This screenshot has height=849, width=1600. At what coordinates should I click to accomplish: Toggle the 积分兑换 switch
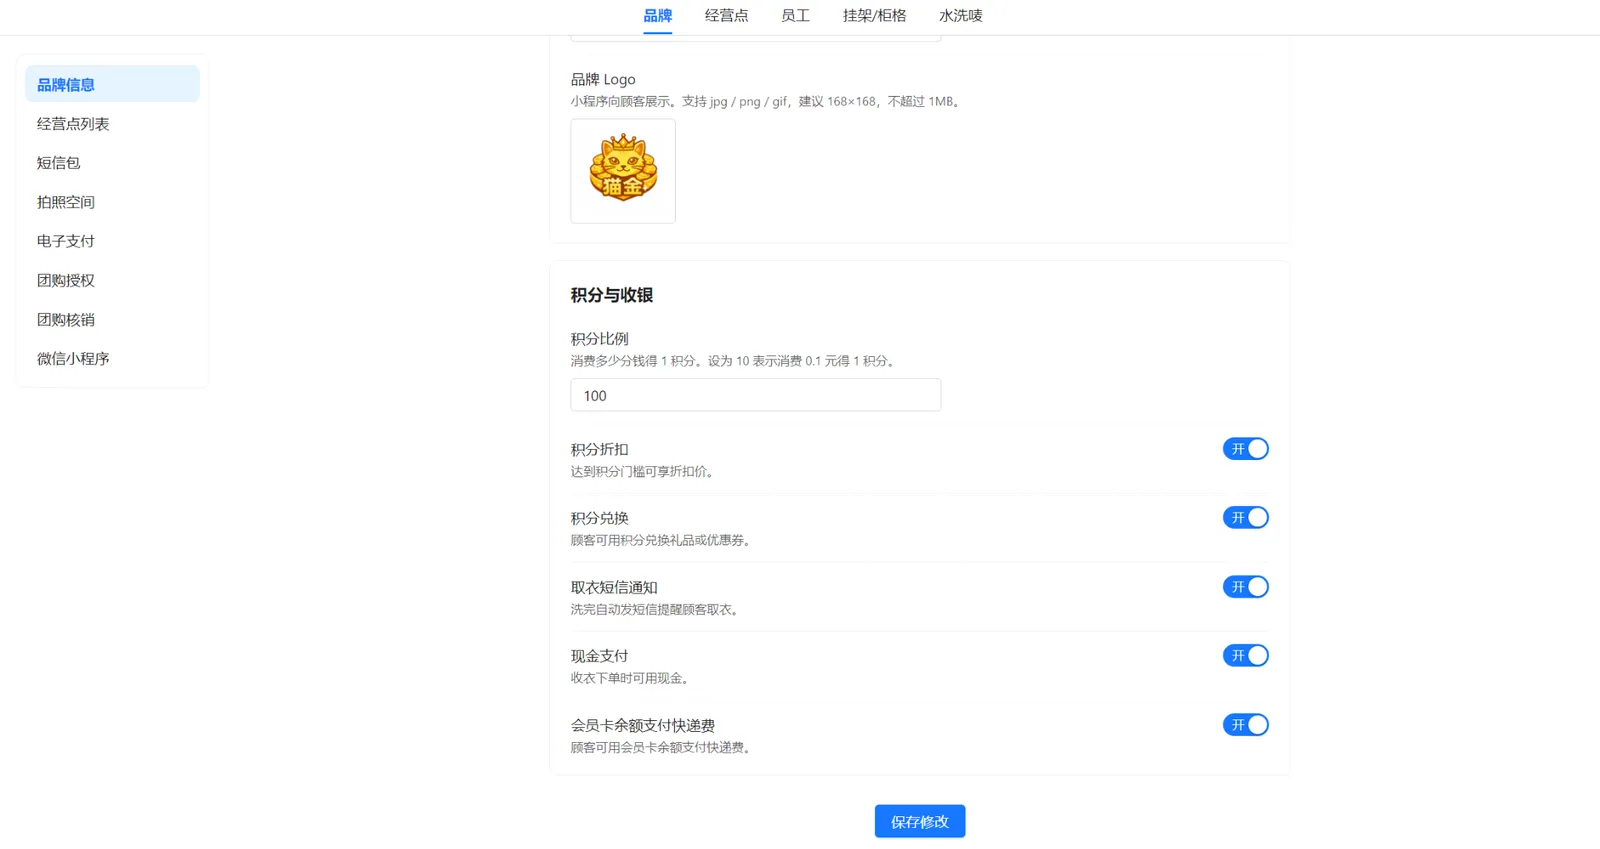point(1245,518)
